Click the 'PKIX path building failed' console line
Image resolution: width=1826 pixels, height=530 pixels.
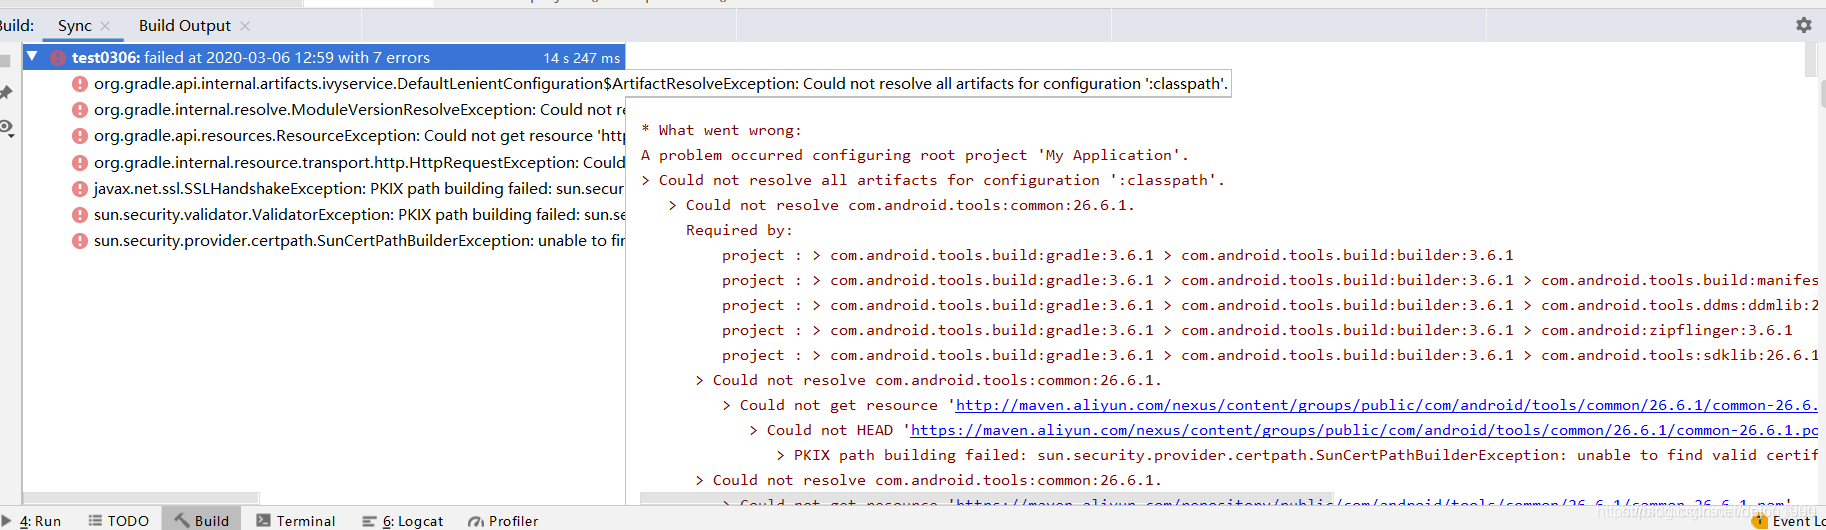[1297, 455]
